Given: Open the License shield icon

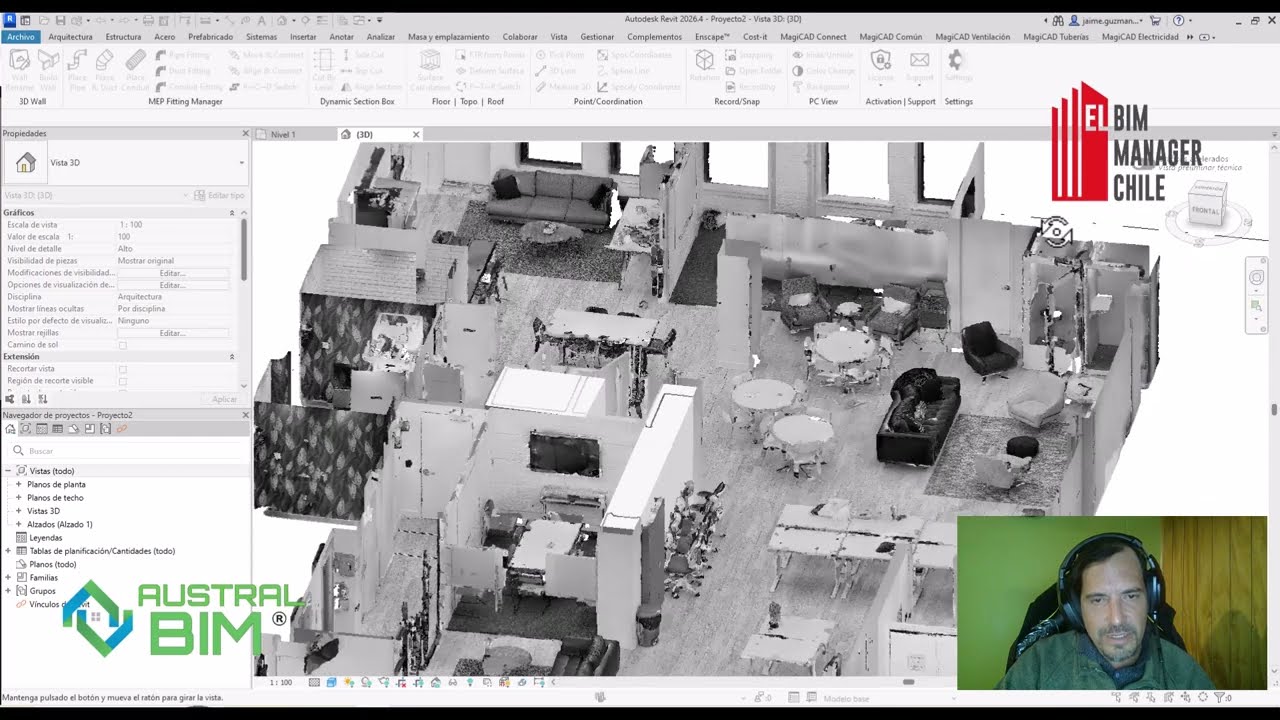Looking at the screenshot, I should [x=880, y=60].
